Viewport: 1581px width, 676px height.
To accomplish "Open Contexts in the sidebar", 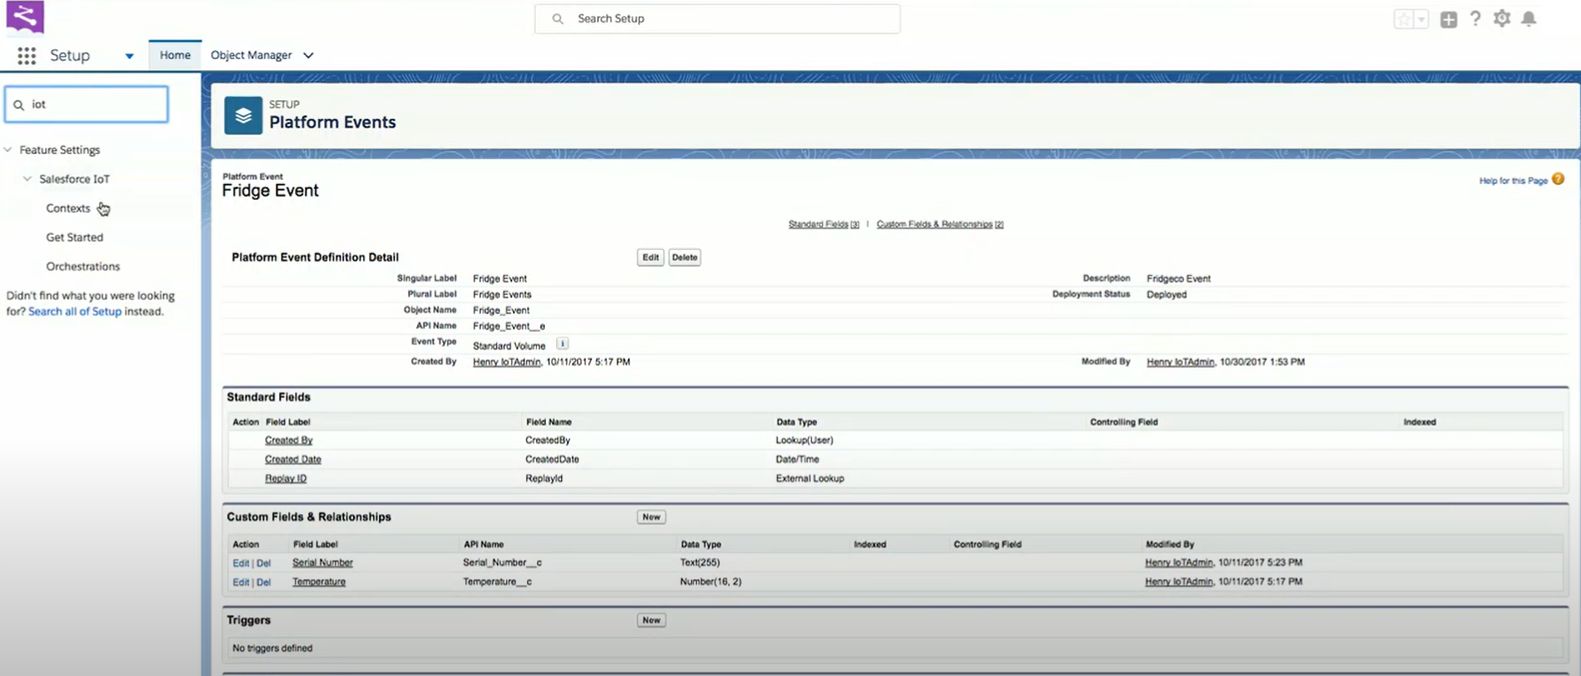I will [x=68, y=208].
